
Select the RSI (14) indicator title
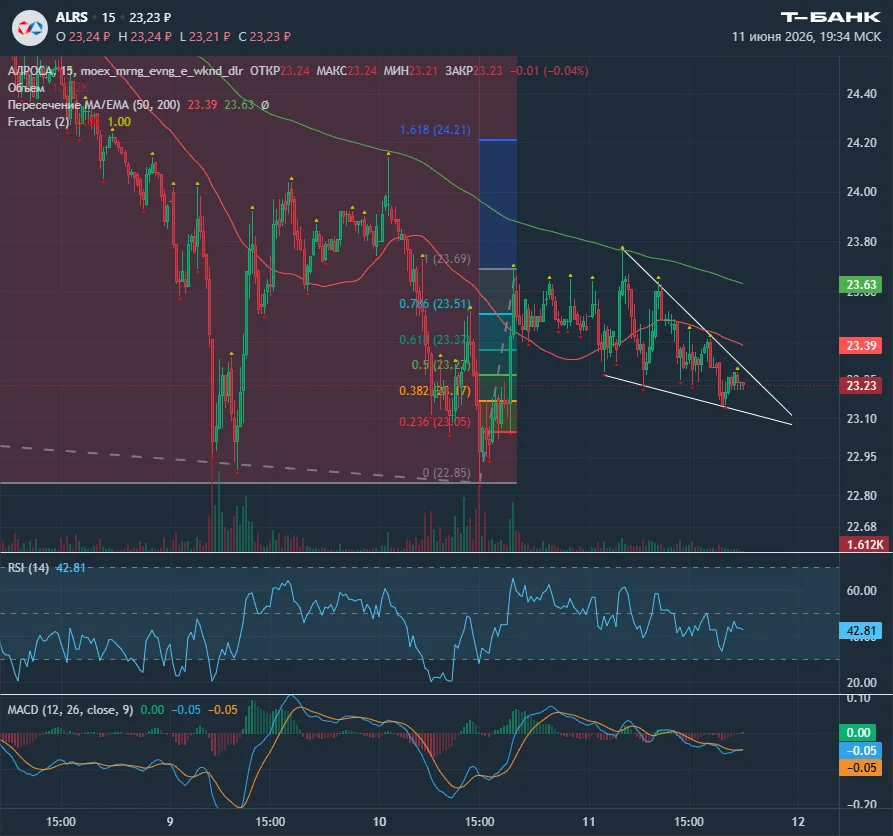click(28, 568)
